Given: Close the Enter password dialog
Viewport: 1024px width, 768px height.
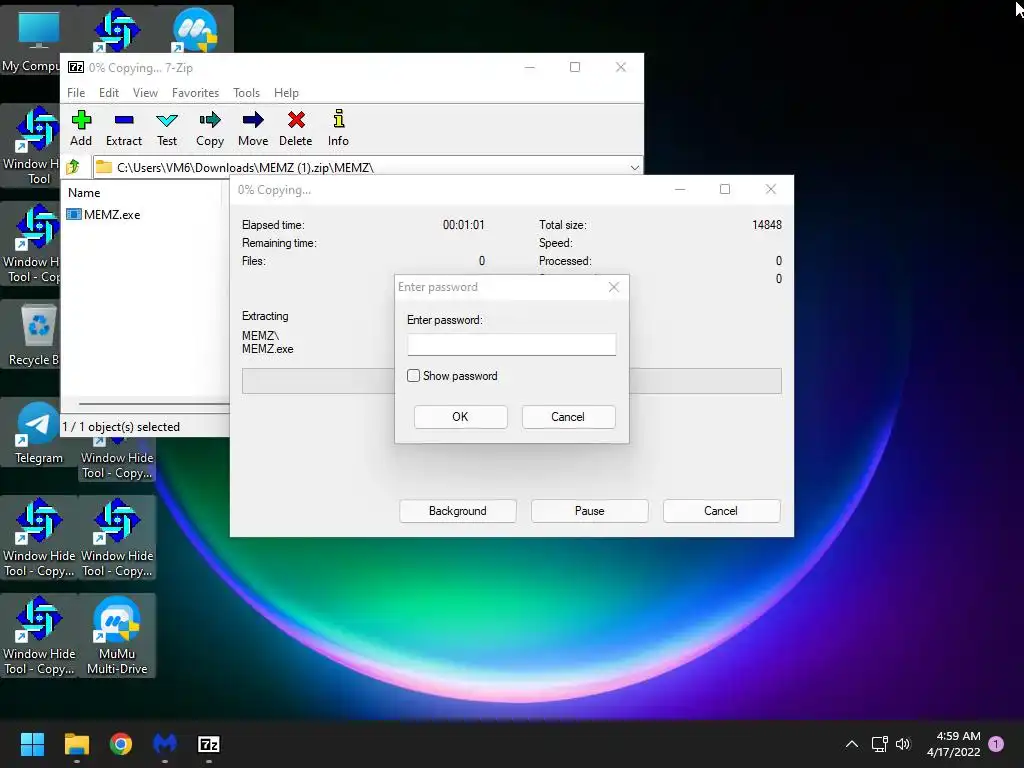Looking at the screenshot, I should (613, 287).
